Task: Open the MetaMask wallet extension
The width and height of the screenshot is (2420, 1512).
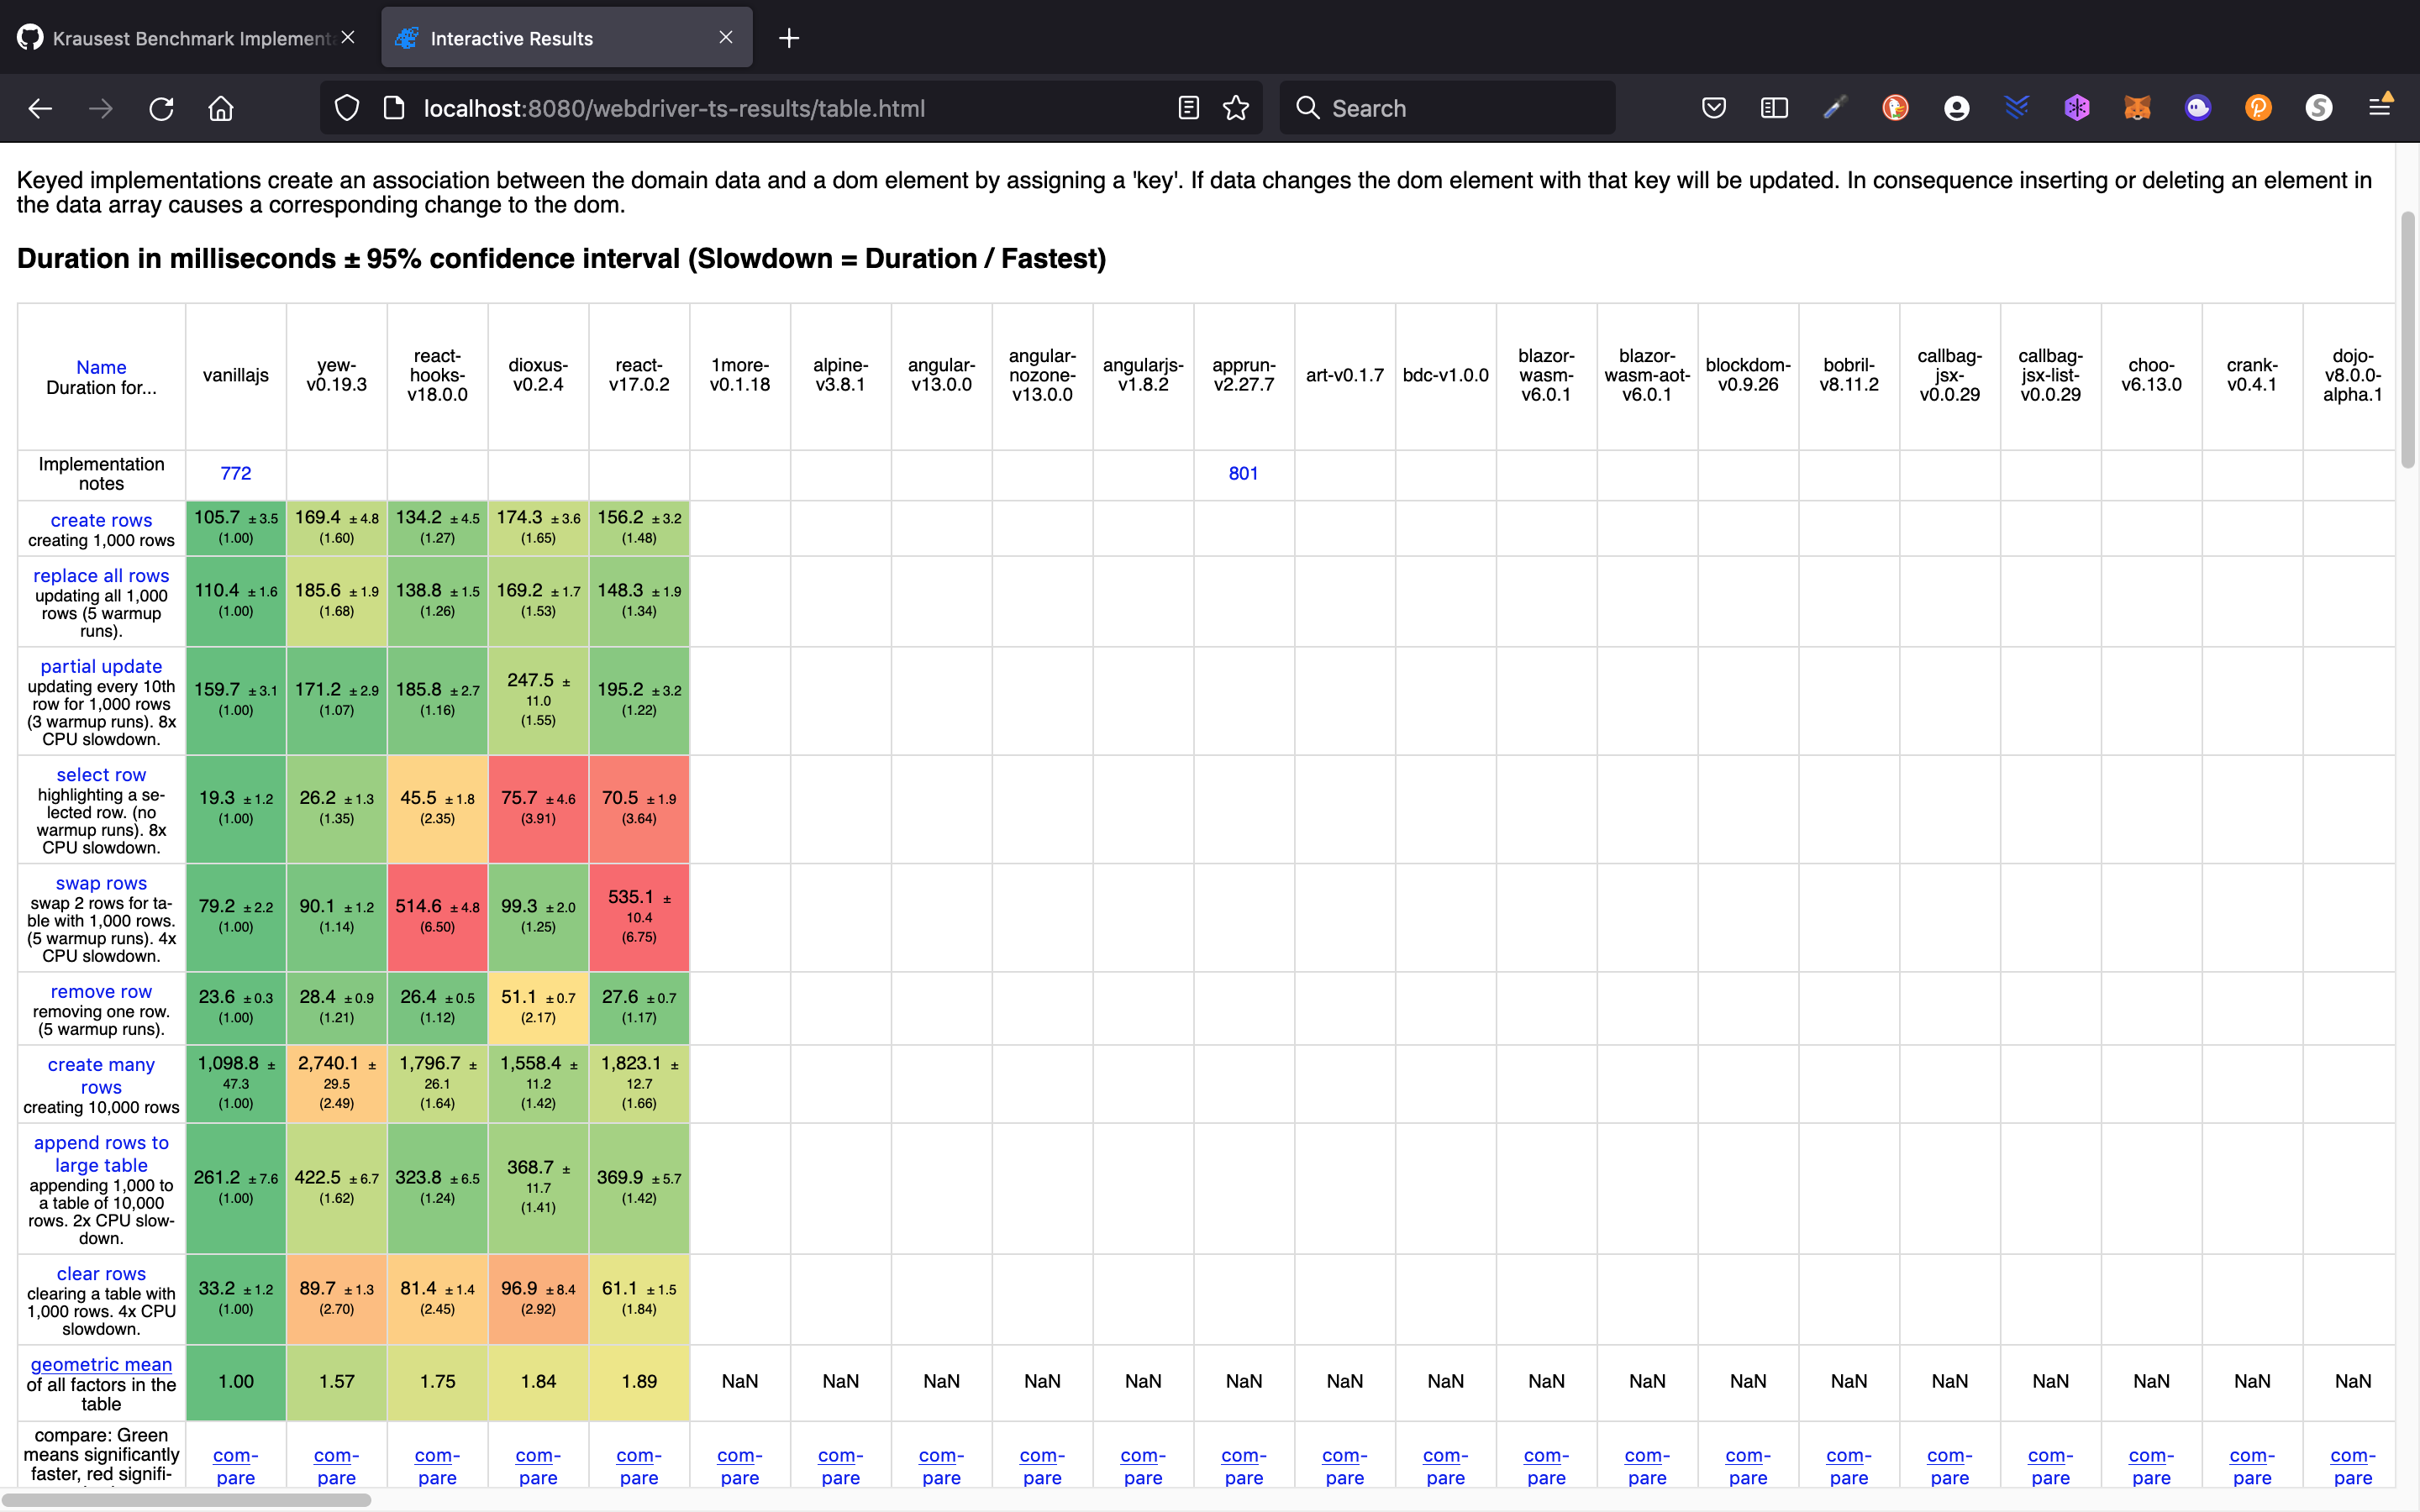Action: tap(2137, 108)
